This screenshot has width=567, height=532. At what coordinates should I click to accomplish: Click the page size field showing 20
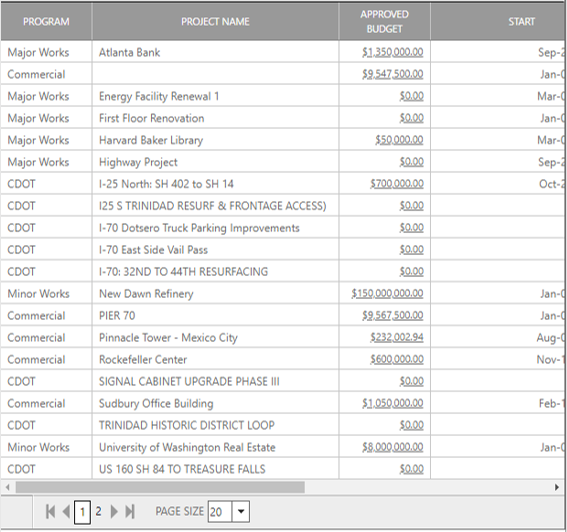pyautogui.click(x=220, y=511)
